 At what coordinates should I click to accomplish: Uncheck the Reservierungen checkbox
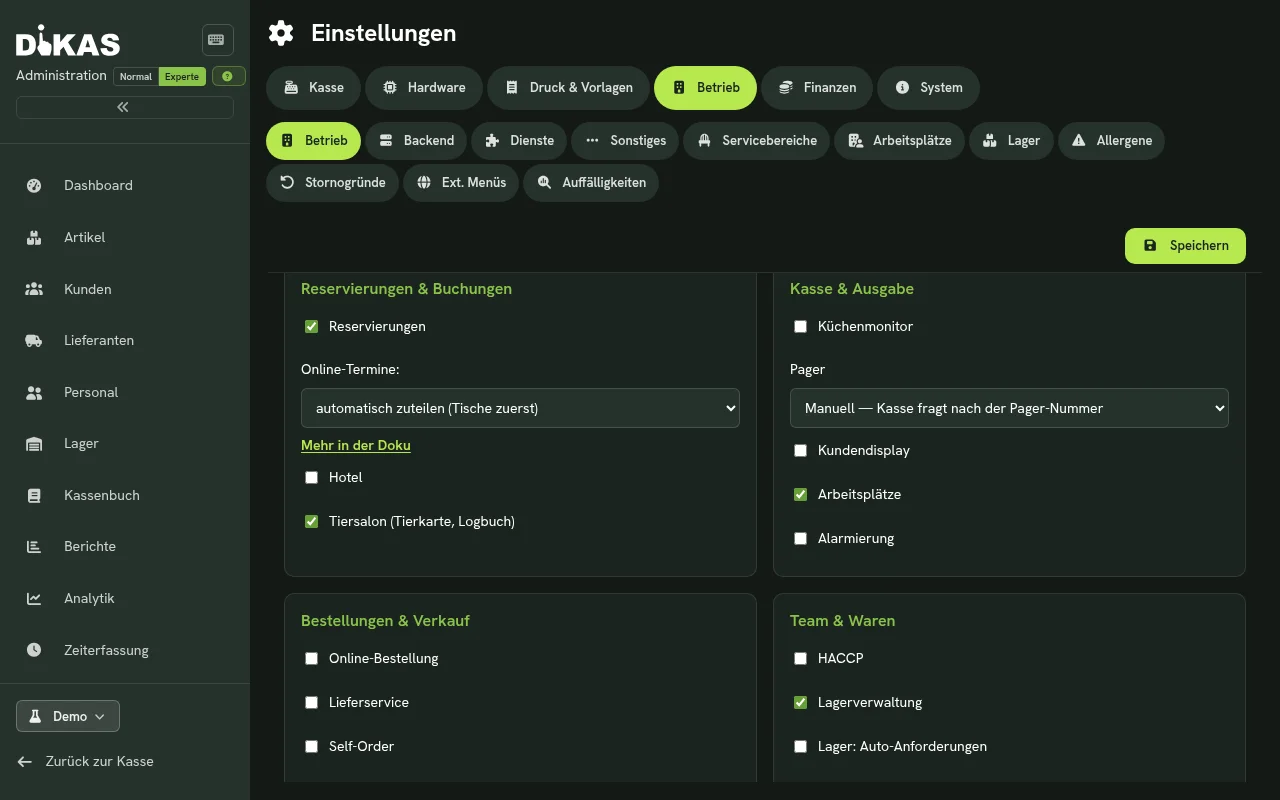(x=311, y=326)
